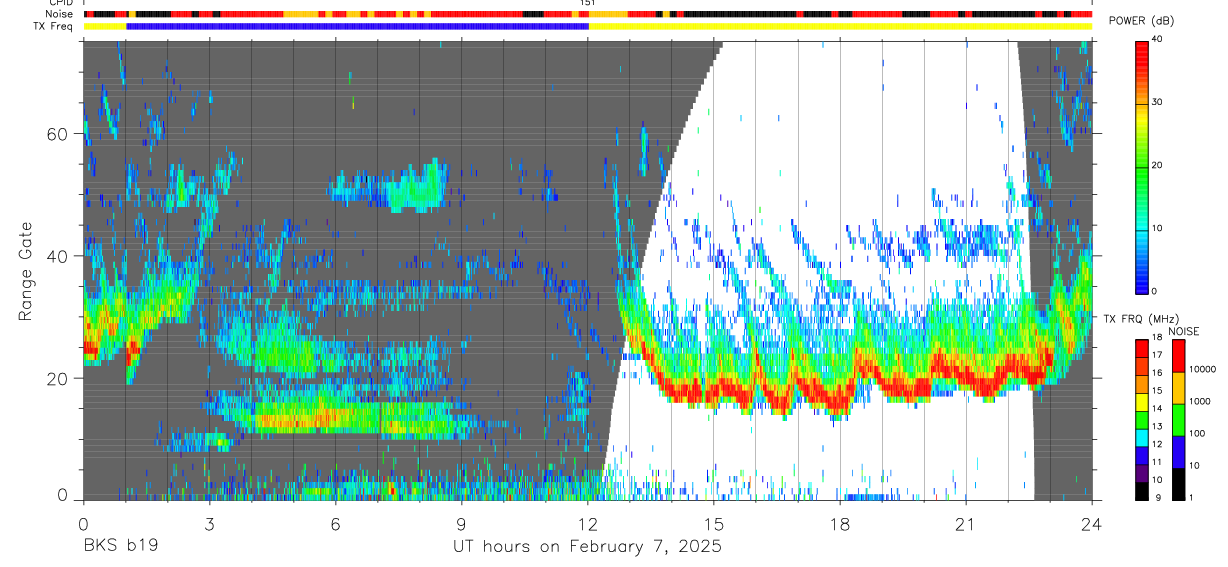Image resolution: width=1228 pixels, height=567 pixels.
Task: Click the y-axis tick label '40'
Action: (x=59, y=256)
